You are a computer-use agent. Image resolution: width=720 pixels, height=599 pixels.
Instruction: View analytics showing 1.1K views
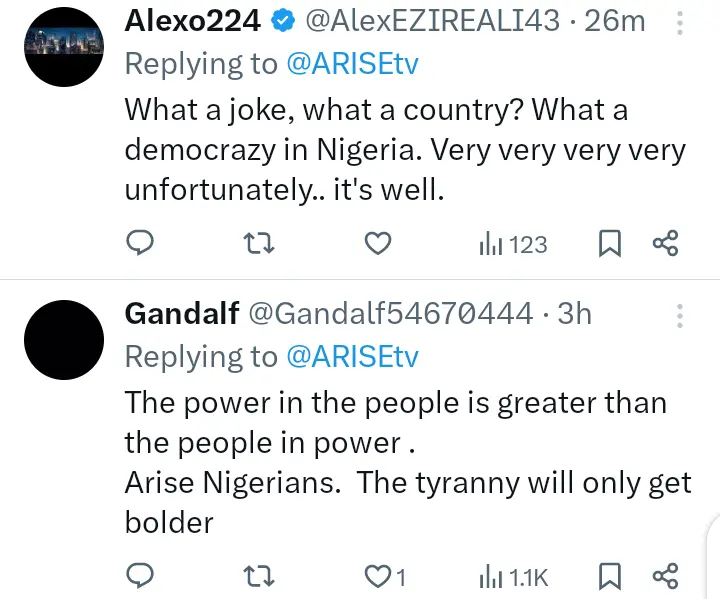click(513, 575)
